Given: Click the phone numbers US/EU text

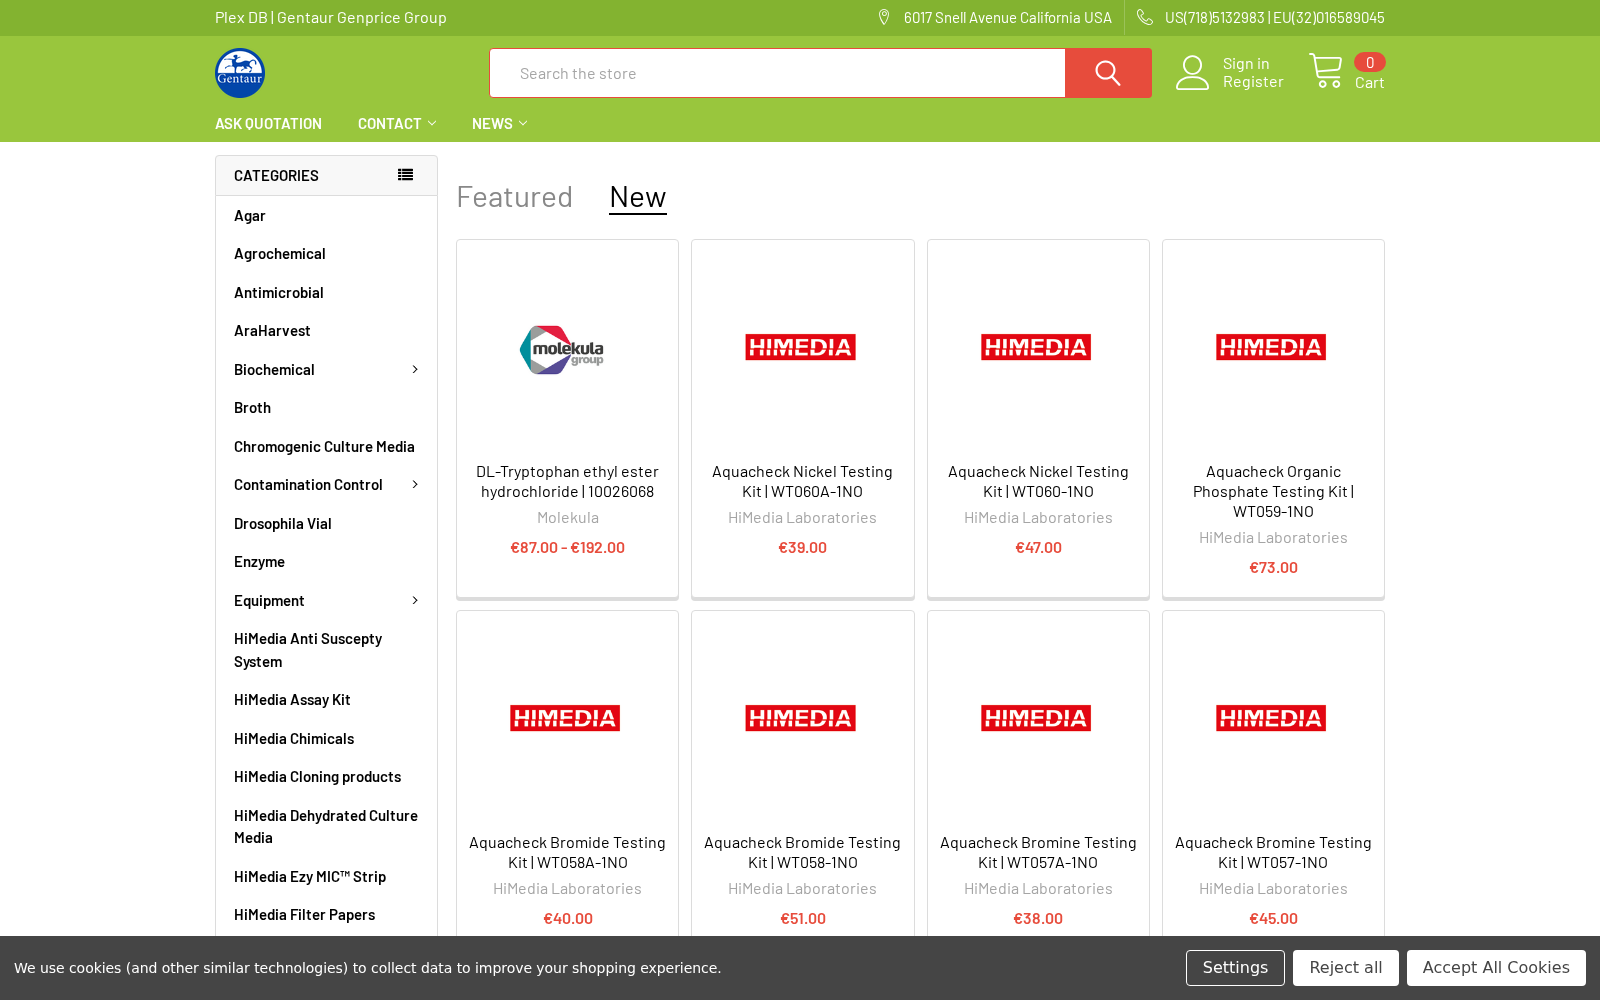Looking at the screenshot, I should (x=1275, y=18).
